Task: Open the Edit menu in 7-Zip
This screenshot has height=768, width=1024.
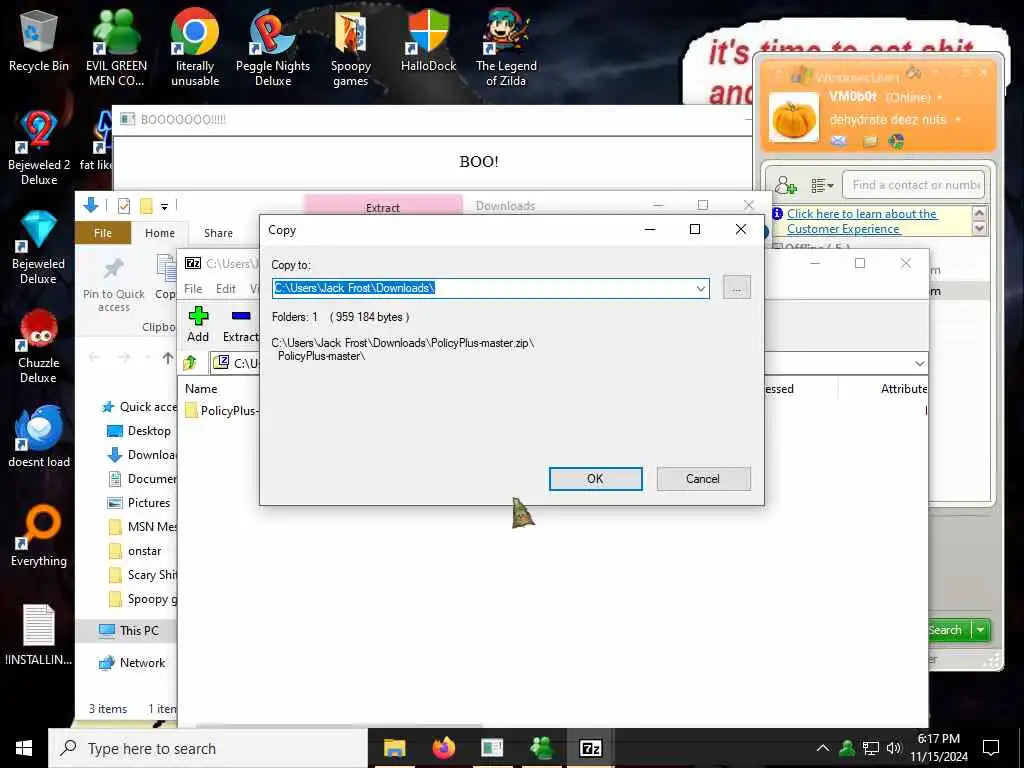Action: [x=226, y=289]
